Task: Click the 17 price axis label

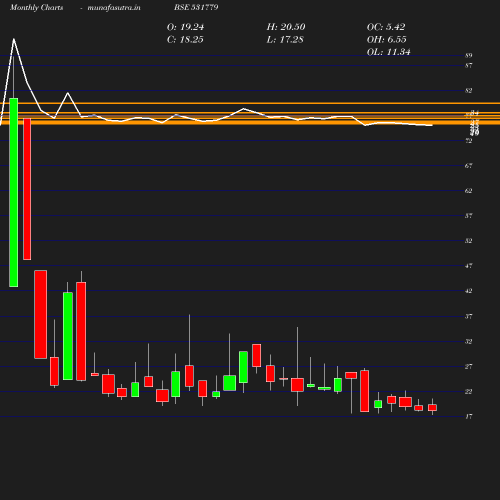Action: click(469, 416)
